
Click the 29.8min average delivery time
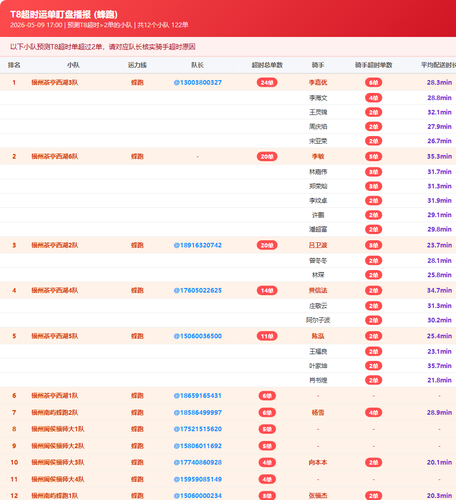(x=439, y=229)
